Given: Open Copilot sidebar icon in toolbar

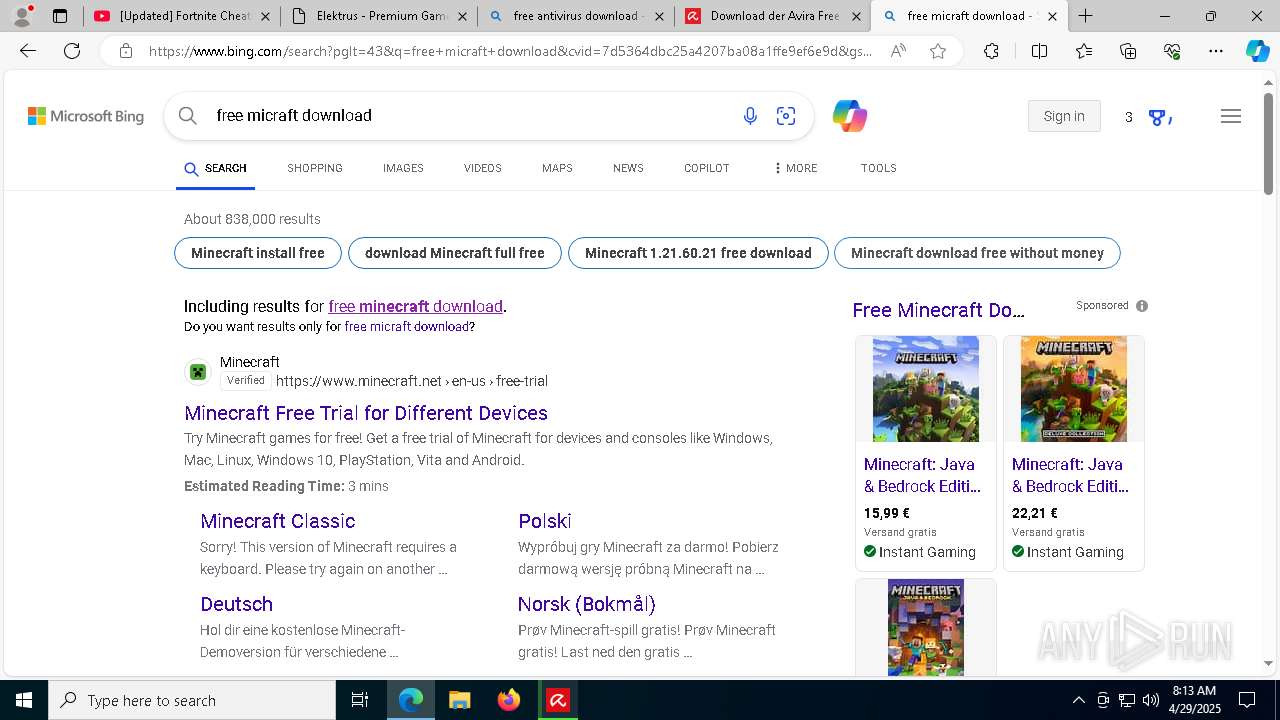Looking at the screenshot, I should pyautogui.click(x=1257, y=51).
